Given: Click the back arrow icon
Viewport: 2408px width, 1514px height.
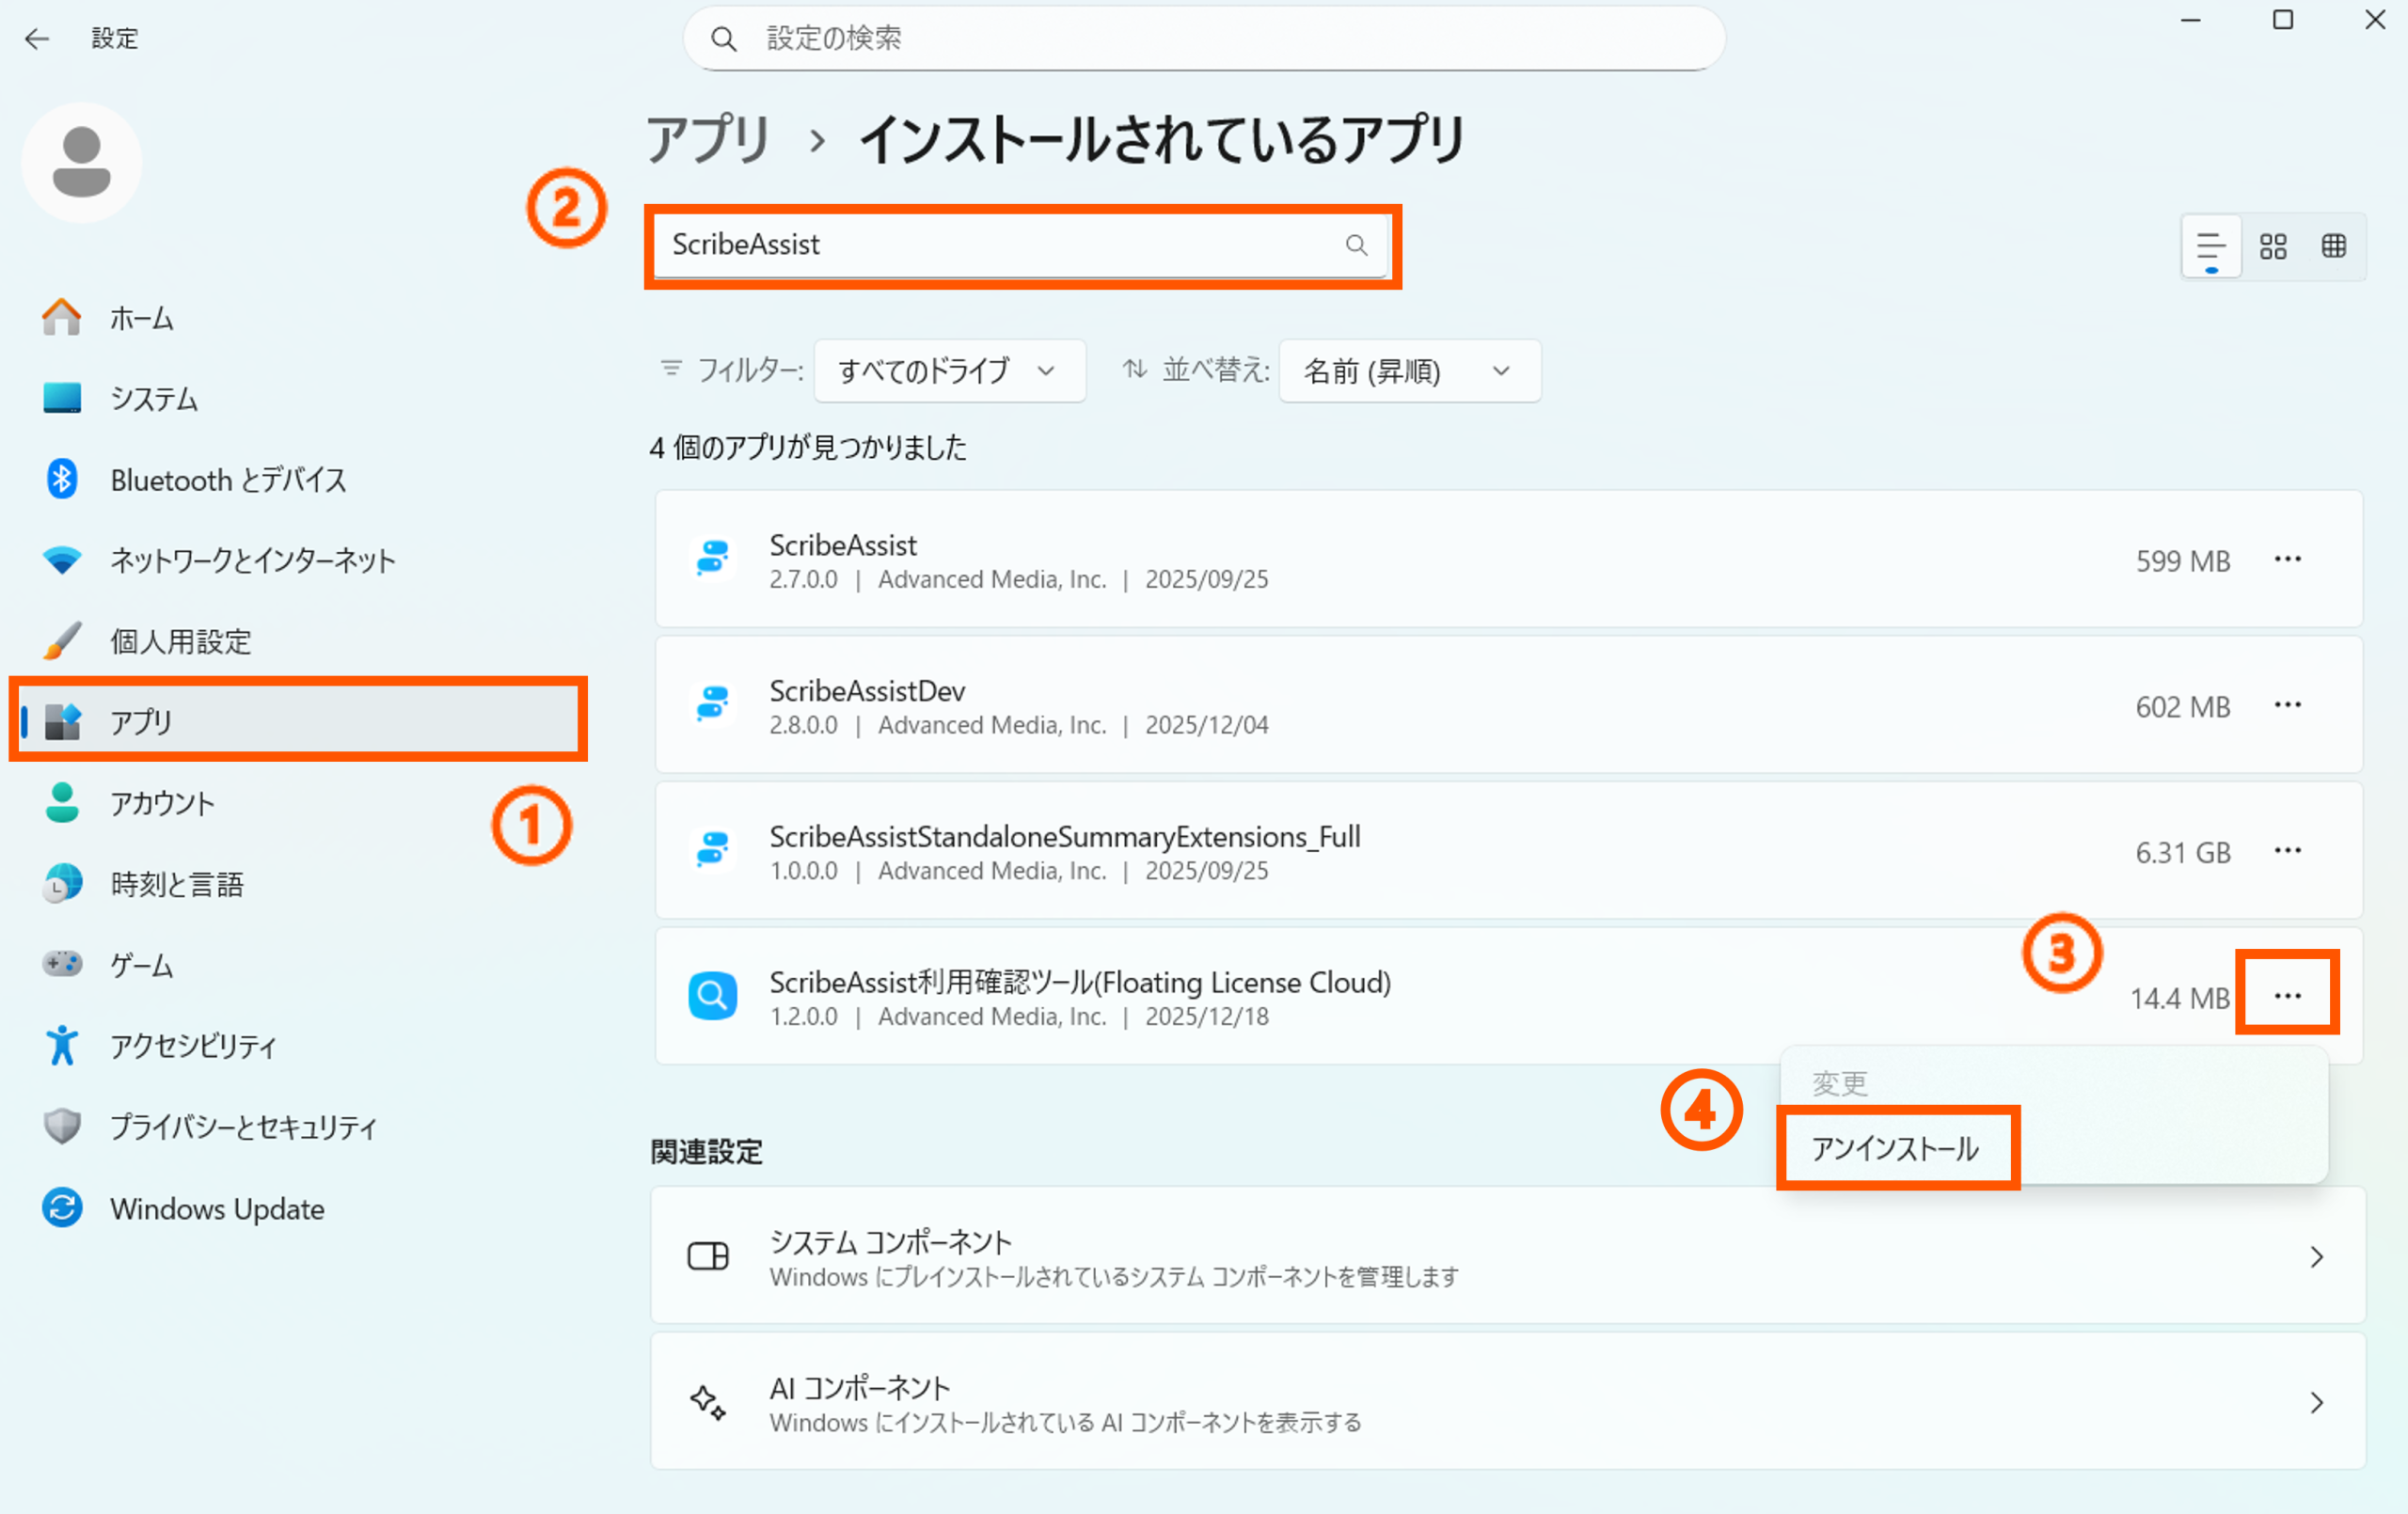Looking at the screenshot, I should coord(37,39).
